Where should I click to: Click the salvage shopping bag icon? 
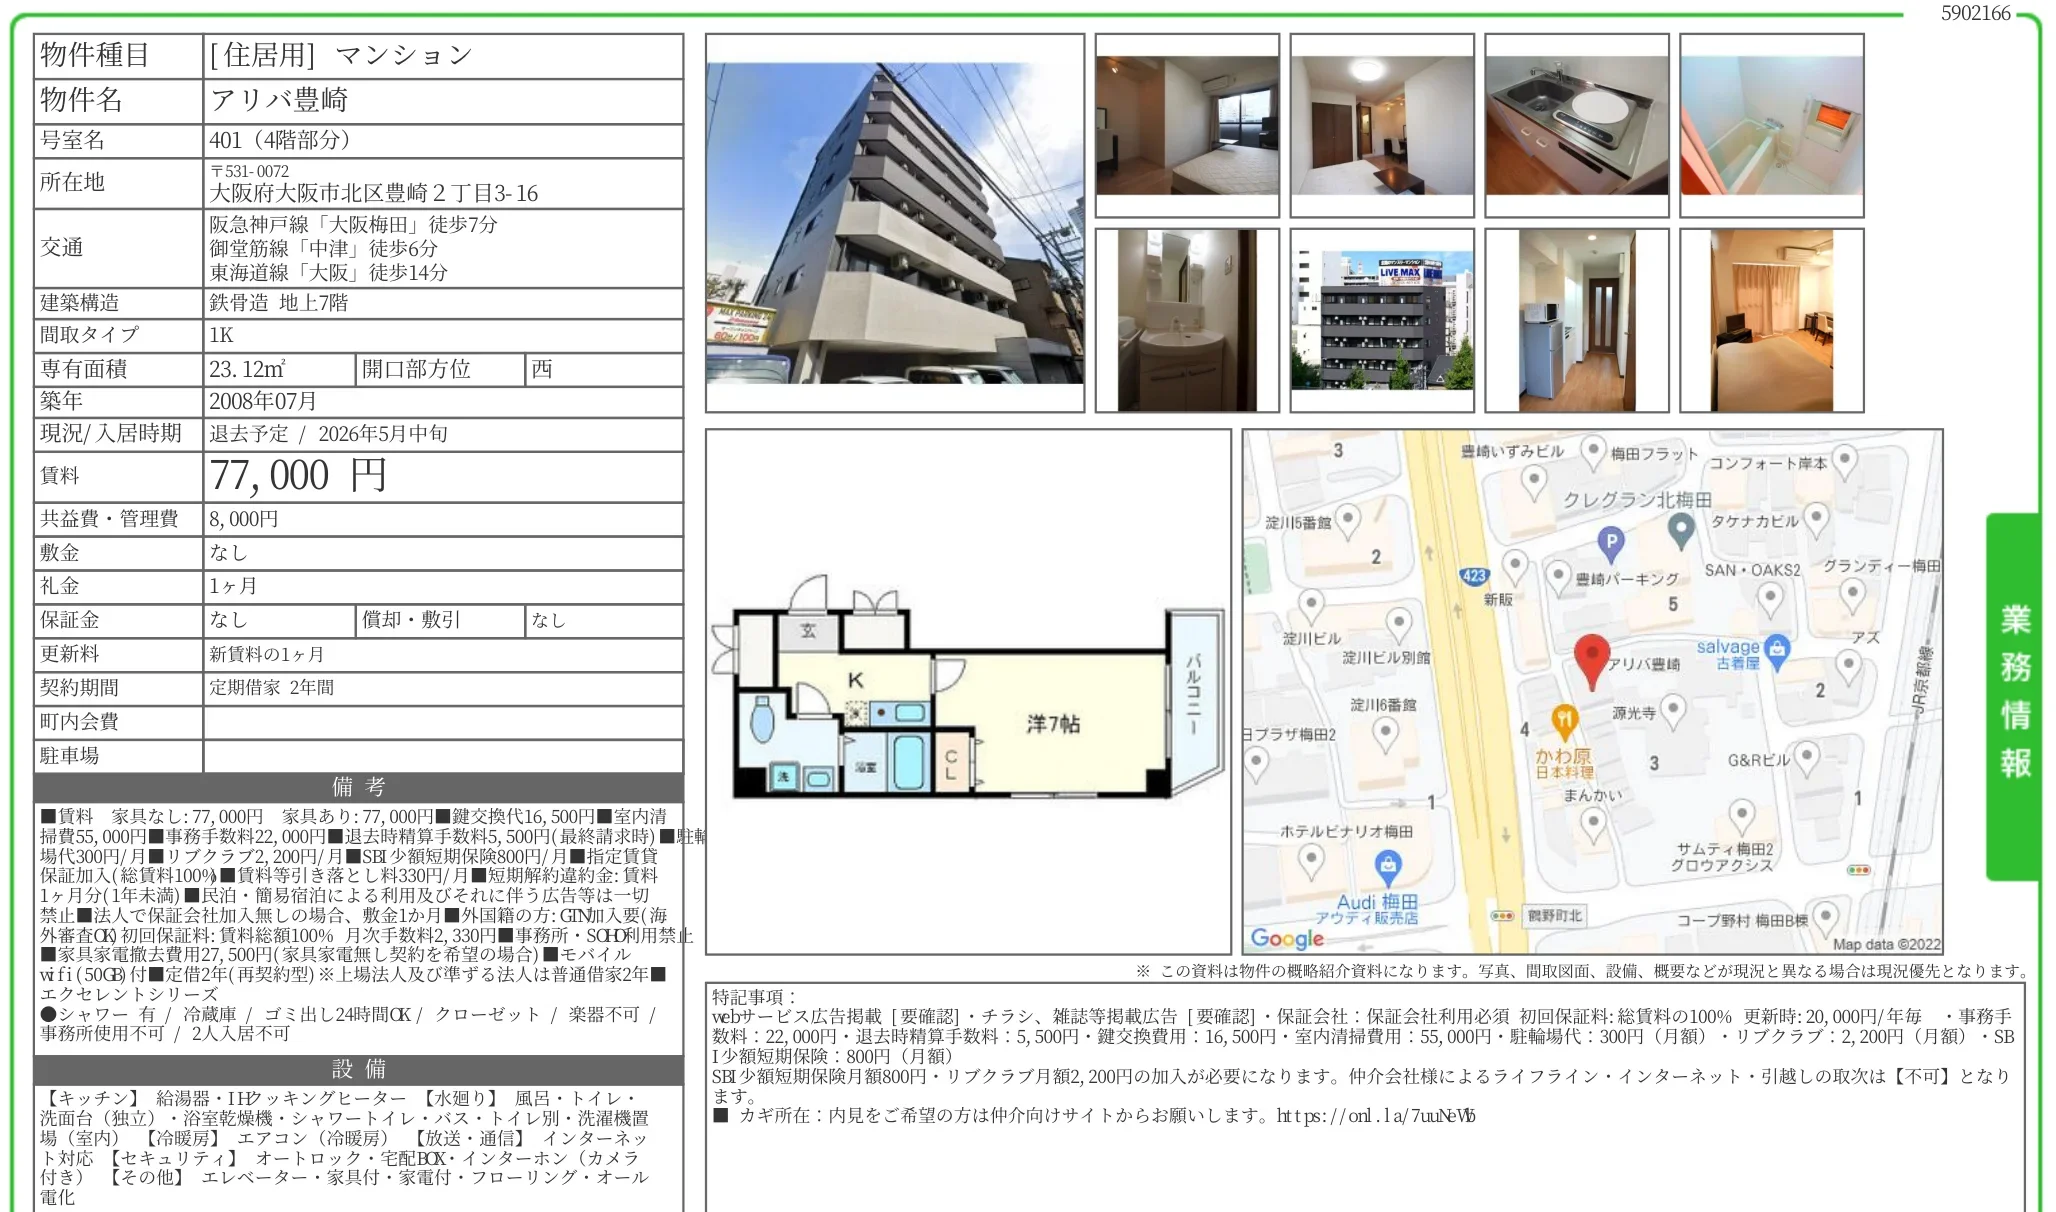(1776, 650)
